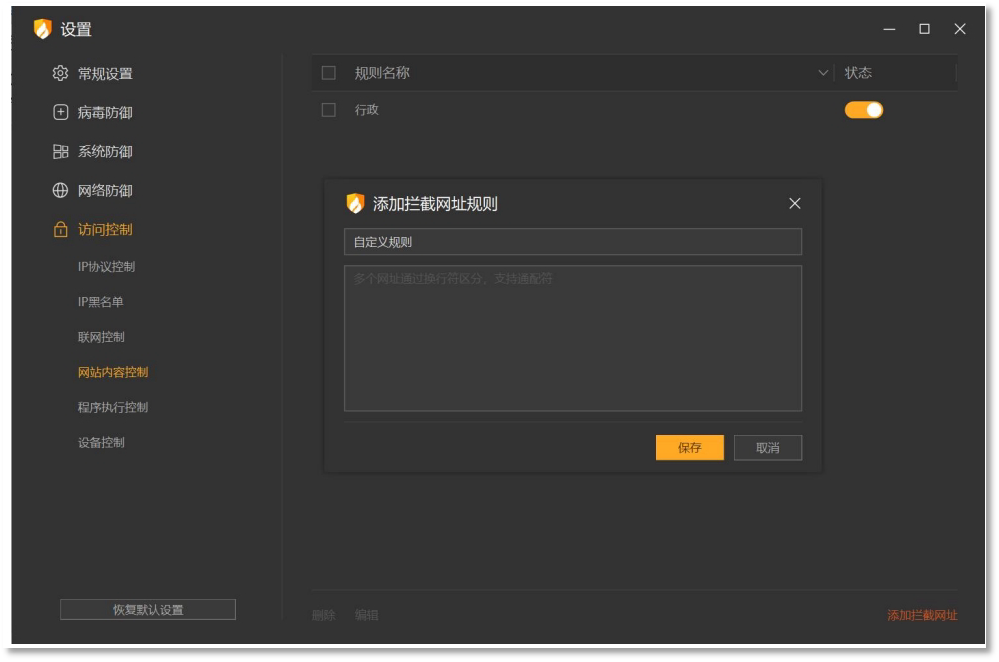The width and height of the screenshot is (999, 662).
Task: Click the URL list text area
Action: (x=573, y=338)
